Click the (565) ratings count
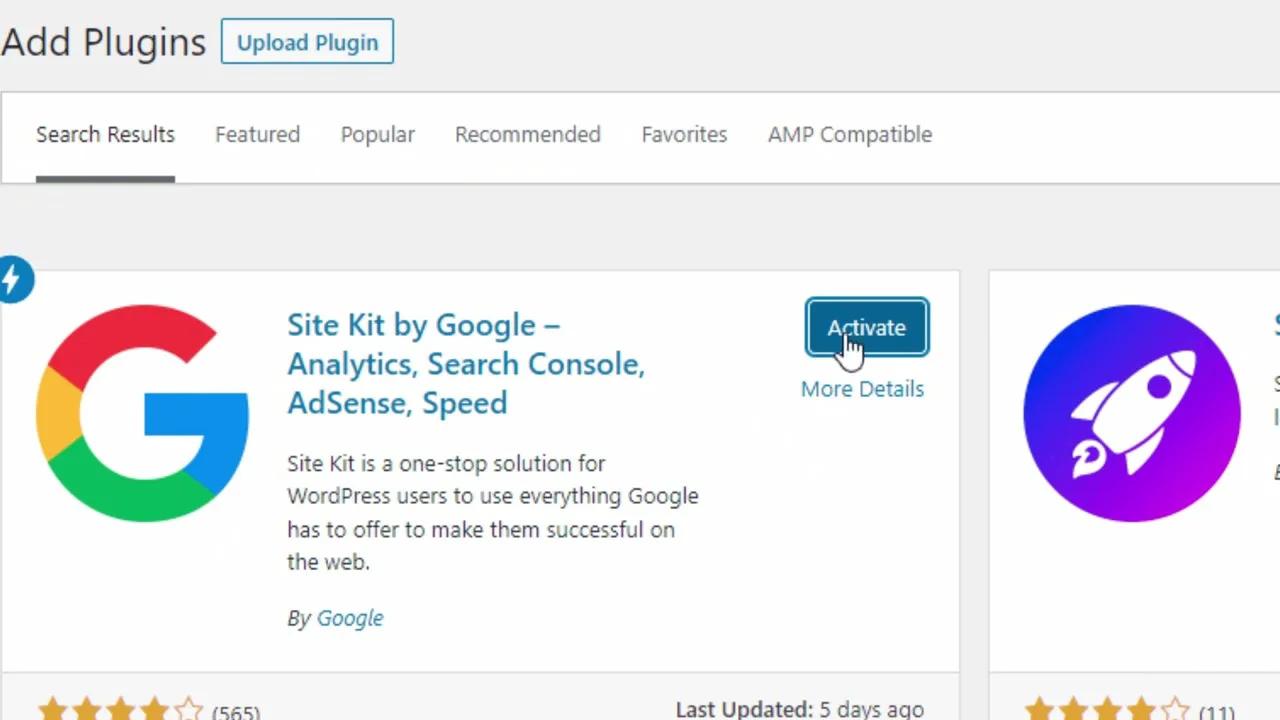The image size is (1280, 720). (236, 711)
